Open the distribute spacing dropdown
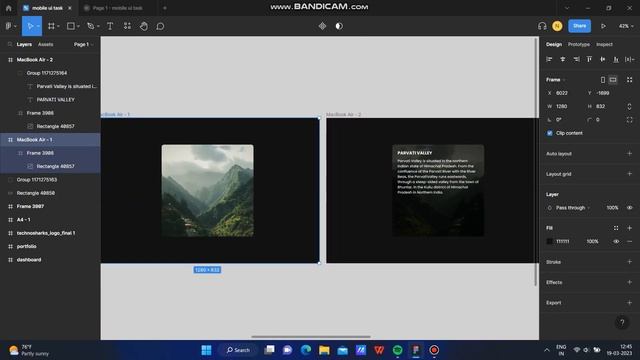Screen dimensions: 640x360 (x=630, y=60)
